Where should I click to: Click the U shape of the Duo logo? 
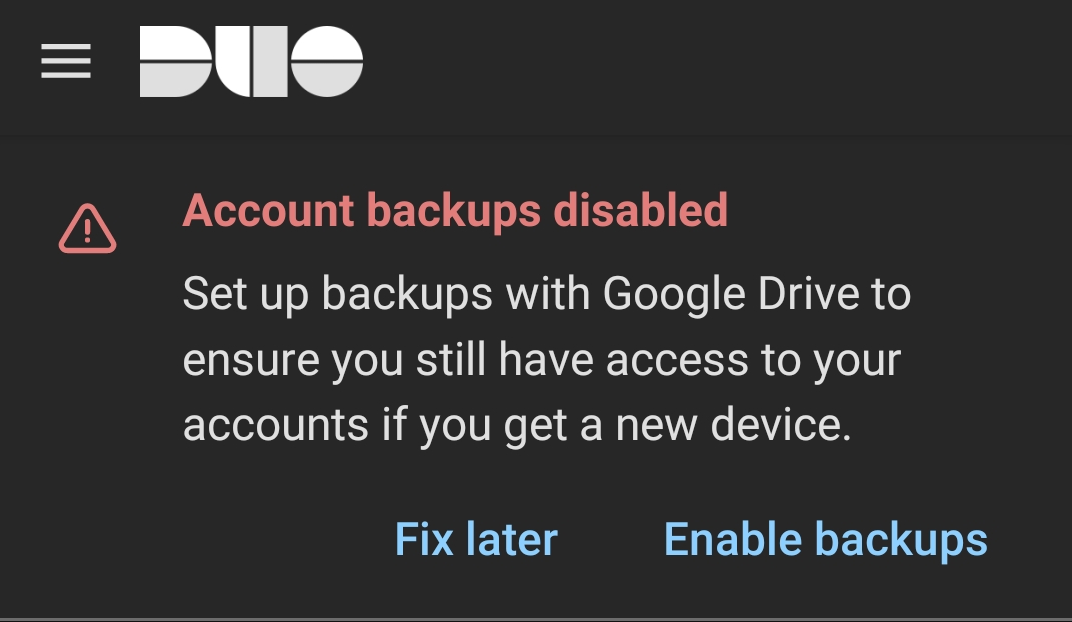[x=250, y=61]
